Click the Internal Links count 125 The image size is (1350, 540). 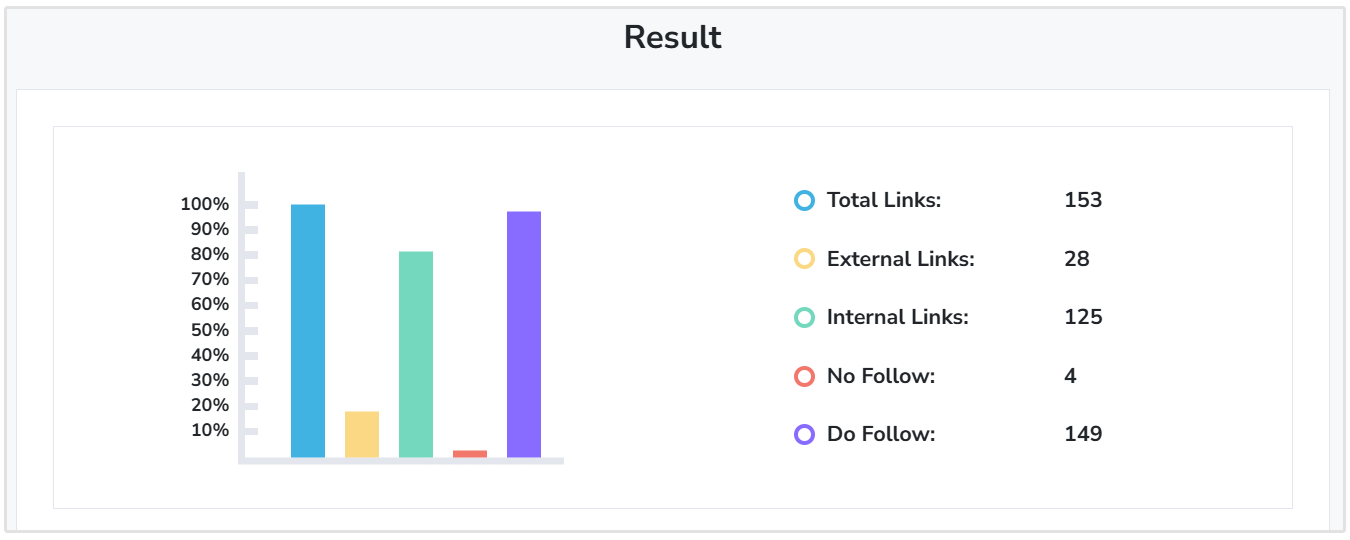click(1083, 318)
